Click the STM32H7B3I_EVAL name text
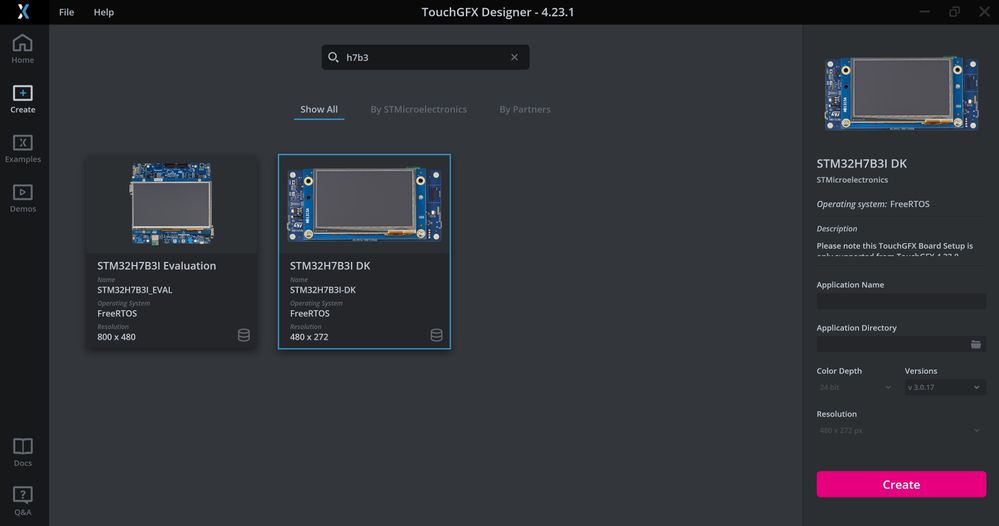Screen dimensions: 999x526 tap(135, 290)
